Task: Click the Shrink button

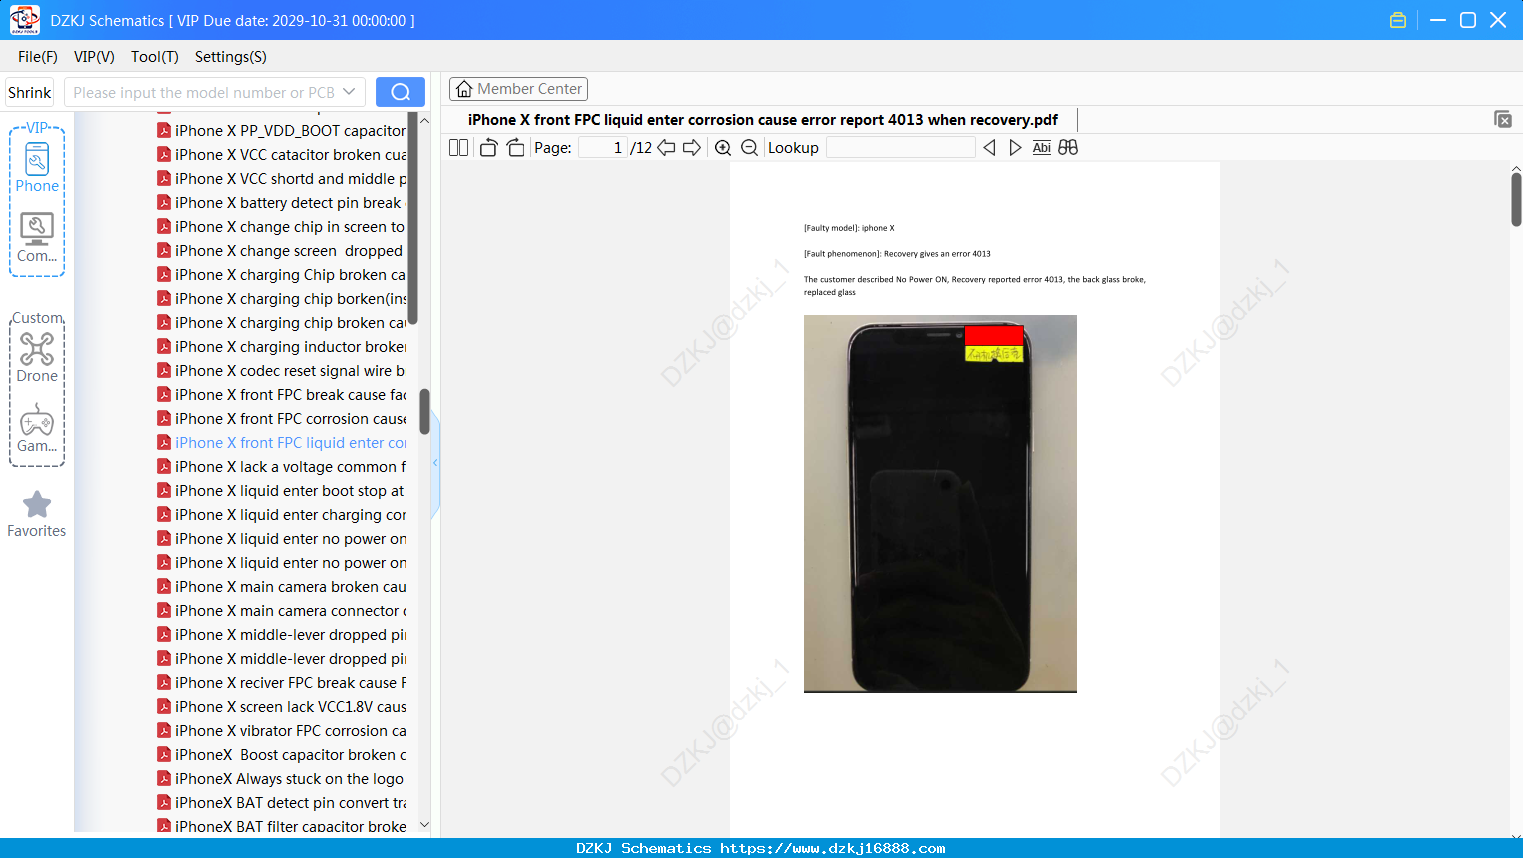Action: 29,92
